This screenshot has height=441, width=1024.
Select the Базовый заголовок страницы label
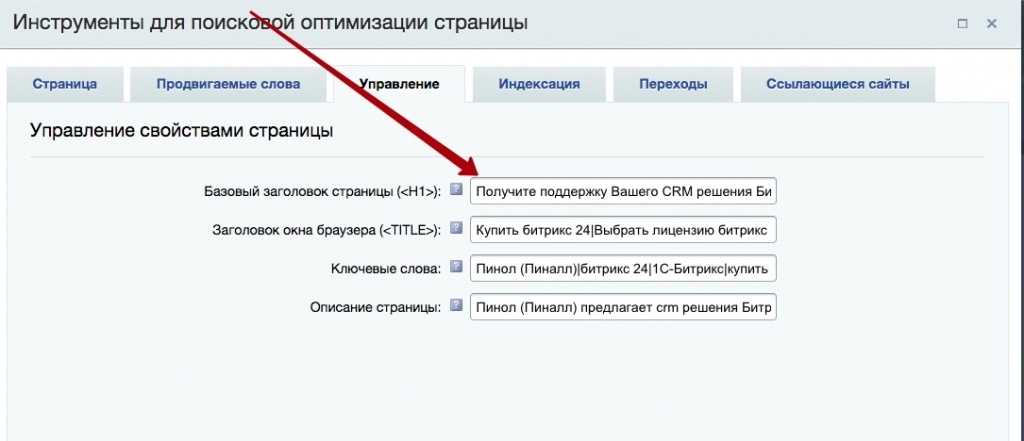point(323,191)
